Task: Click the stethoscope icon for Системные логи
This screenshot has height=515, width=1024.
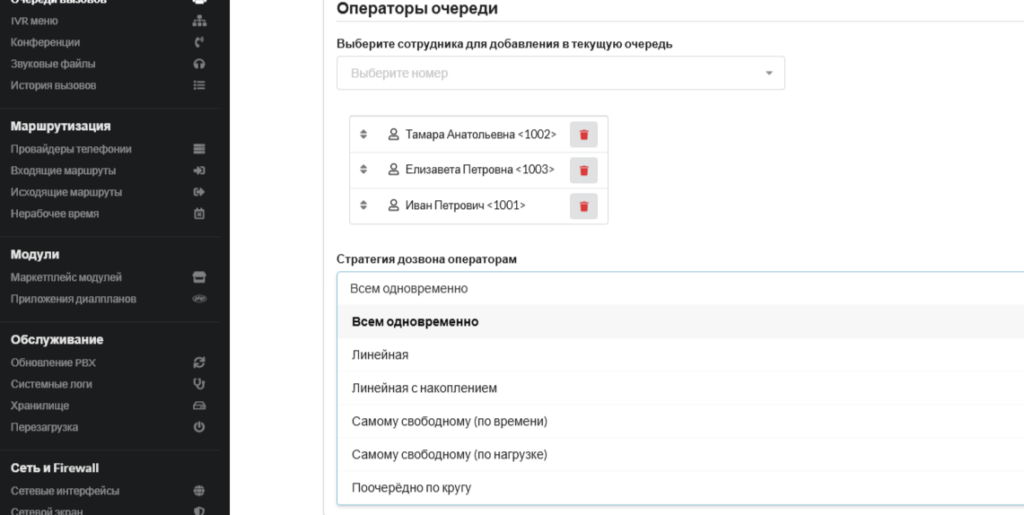Action: coord(199,384)
